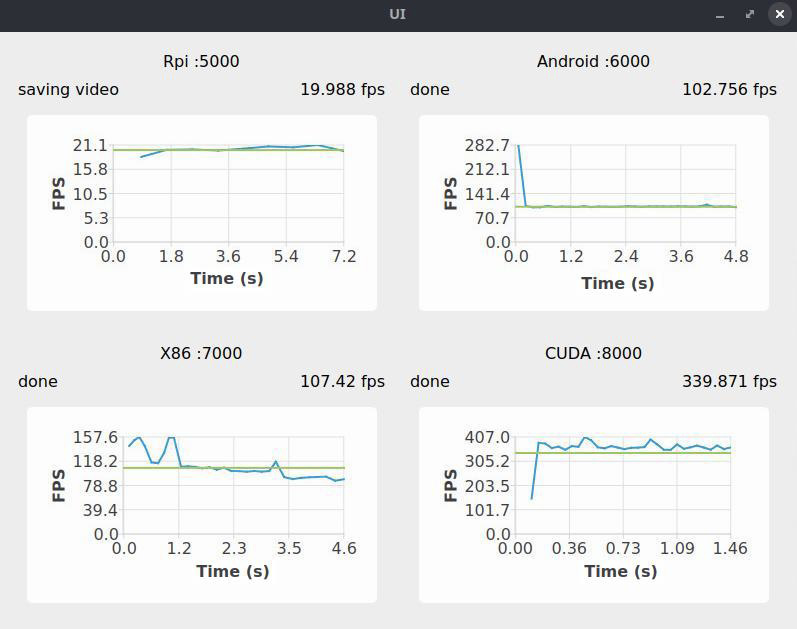797x629 pixels.
Task: Click the CUDA chart 'FPS' axis label
Action: click(x=450, y=485)
